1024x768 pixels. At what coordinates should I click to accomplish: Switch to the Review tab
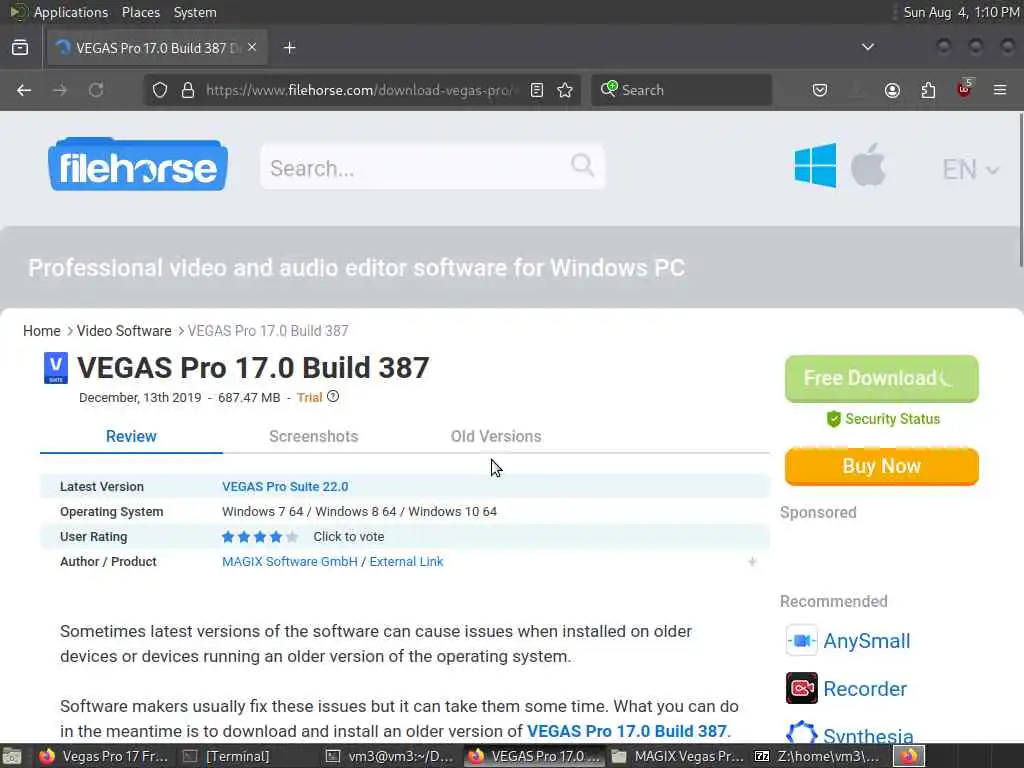(x=131, y=436)
